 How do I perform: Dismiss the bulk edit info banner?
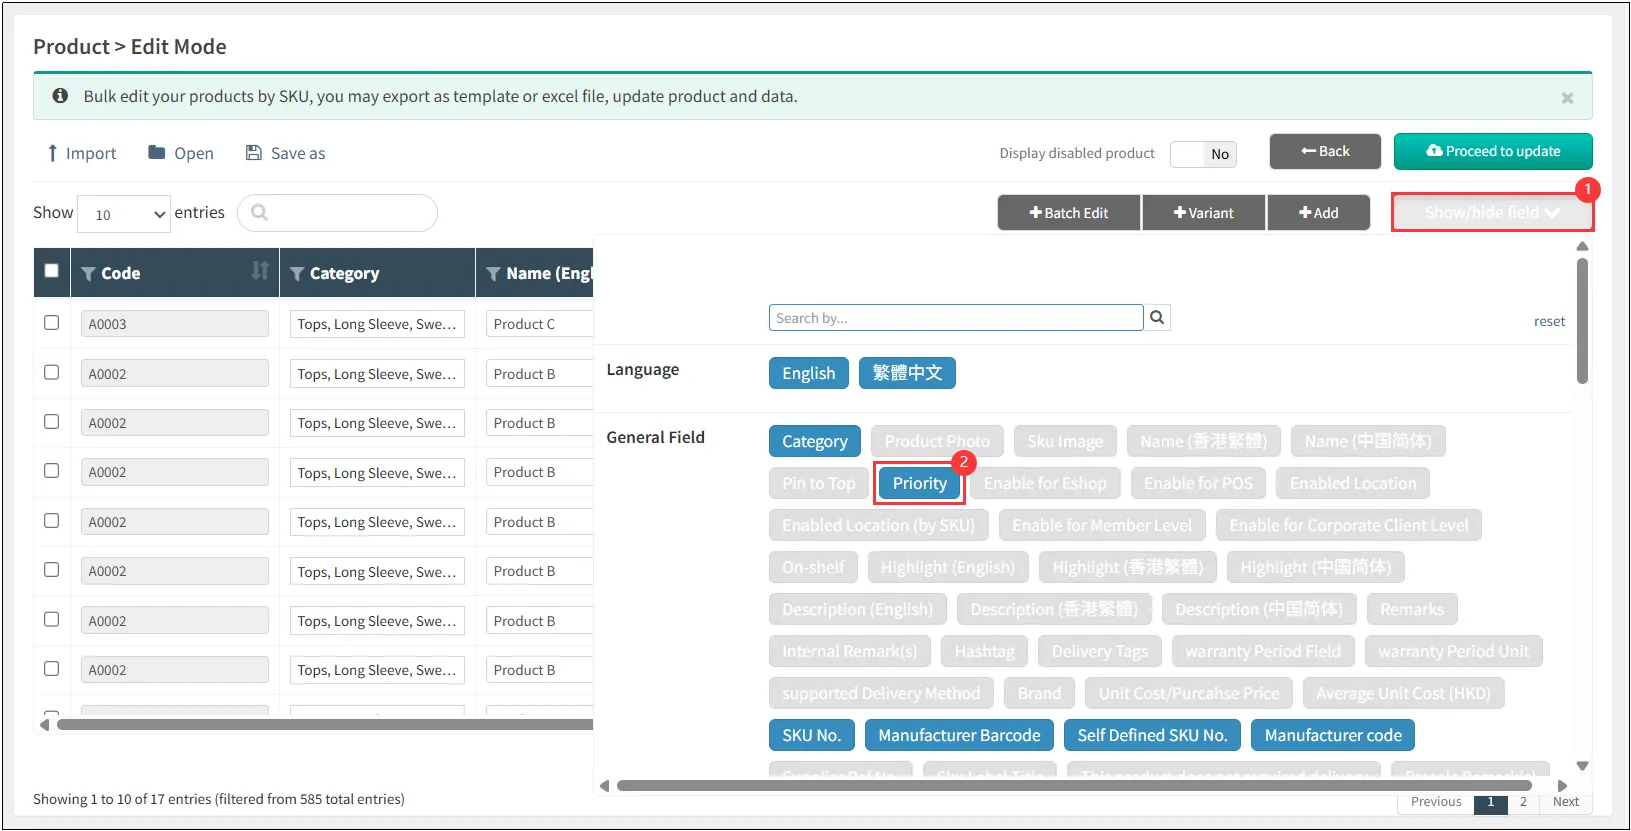pyautogui.click(x=1567, y=98)
